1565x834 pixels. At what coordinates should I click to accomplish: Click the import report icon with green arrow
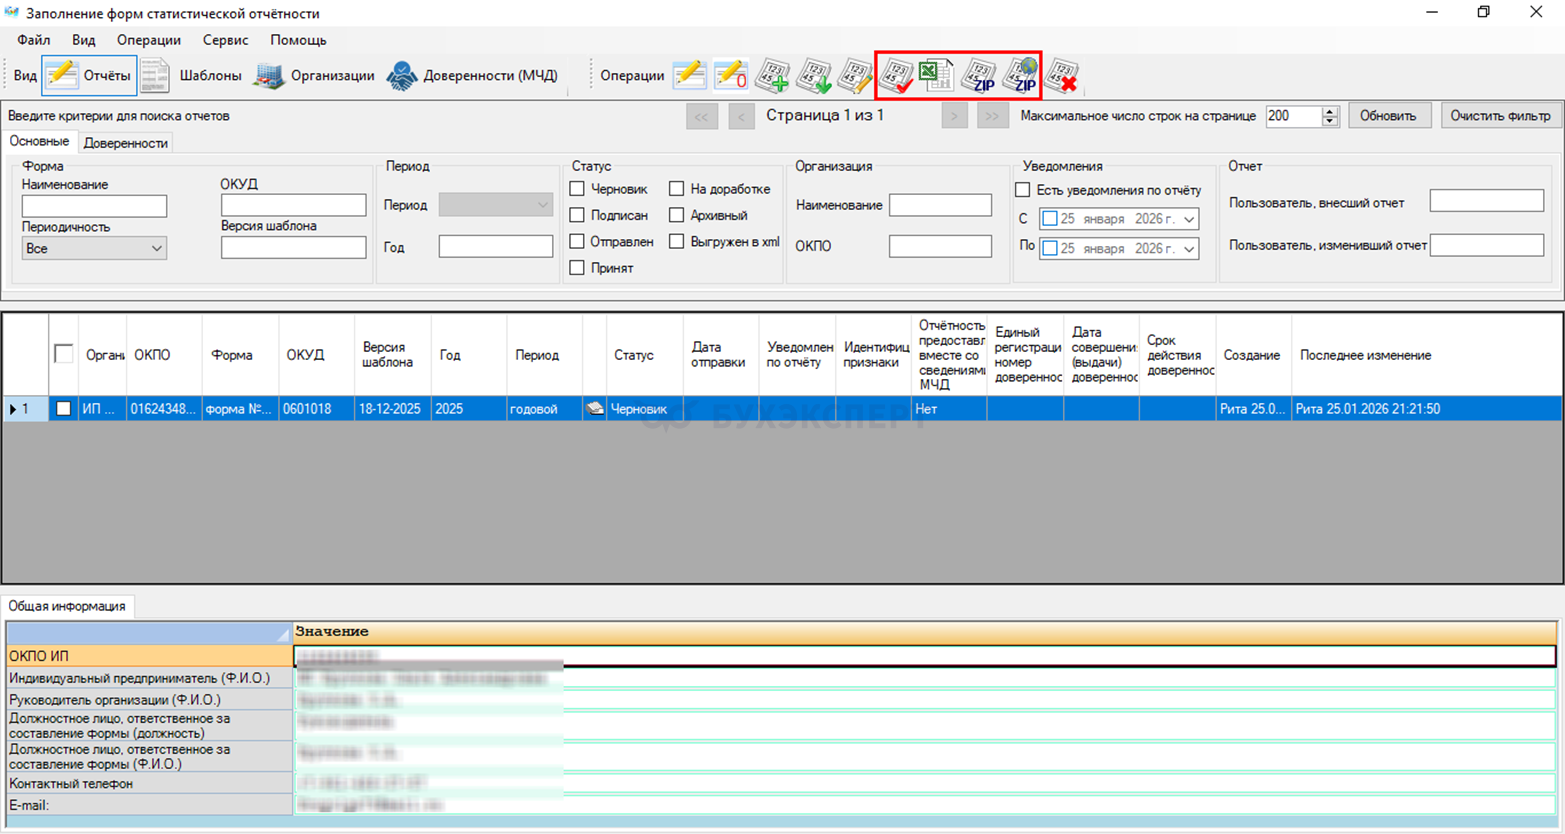(814, 76)
